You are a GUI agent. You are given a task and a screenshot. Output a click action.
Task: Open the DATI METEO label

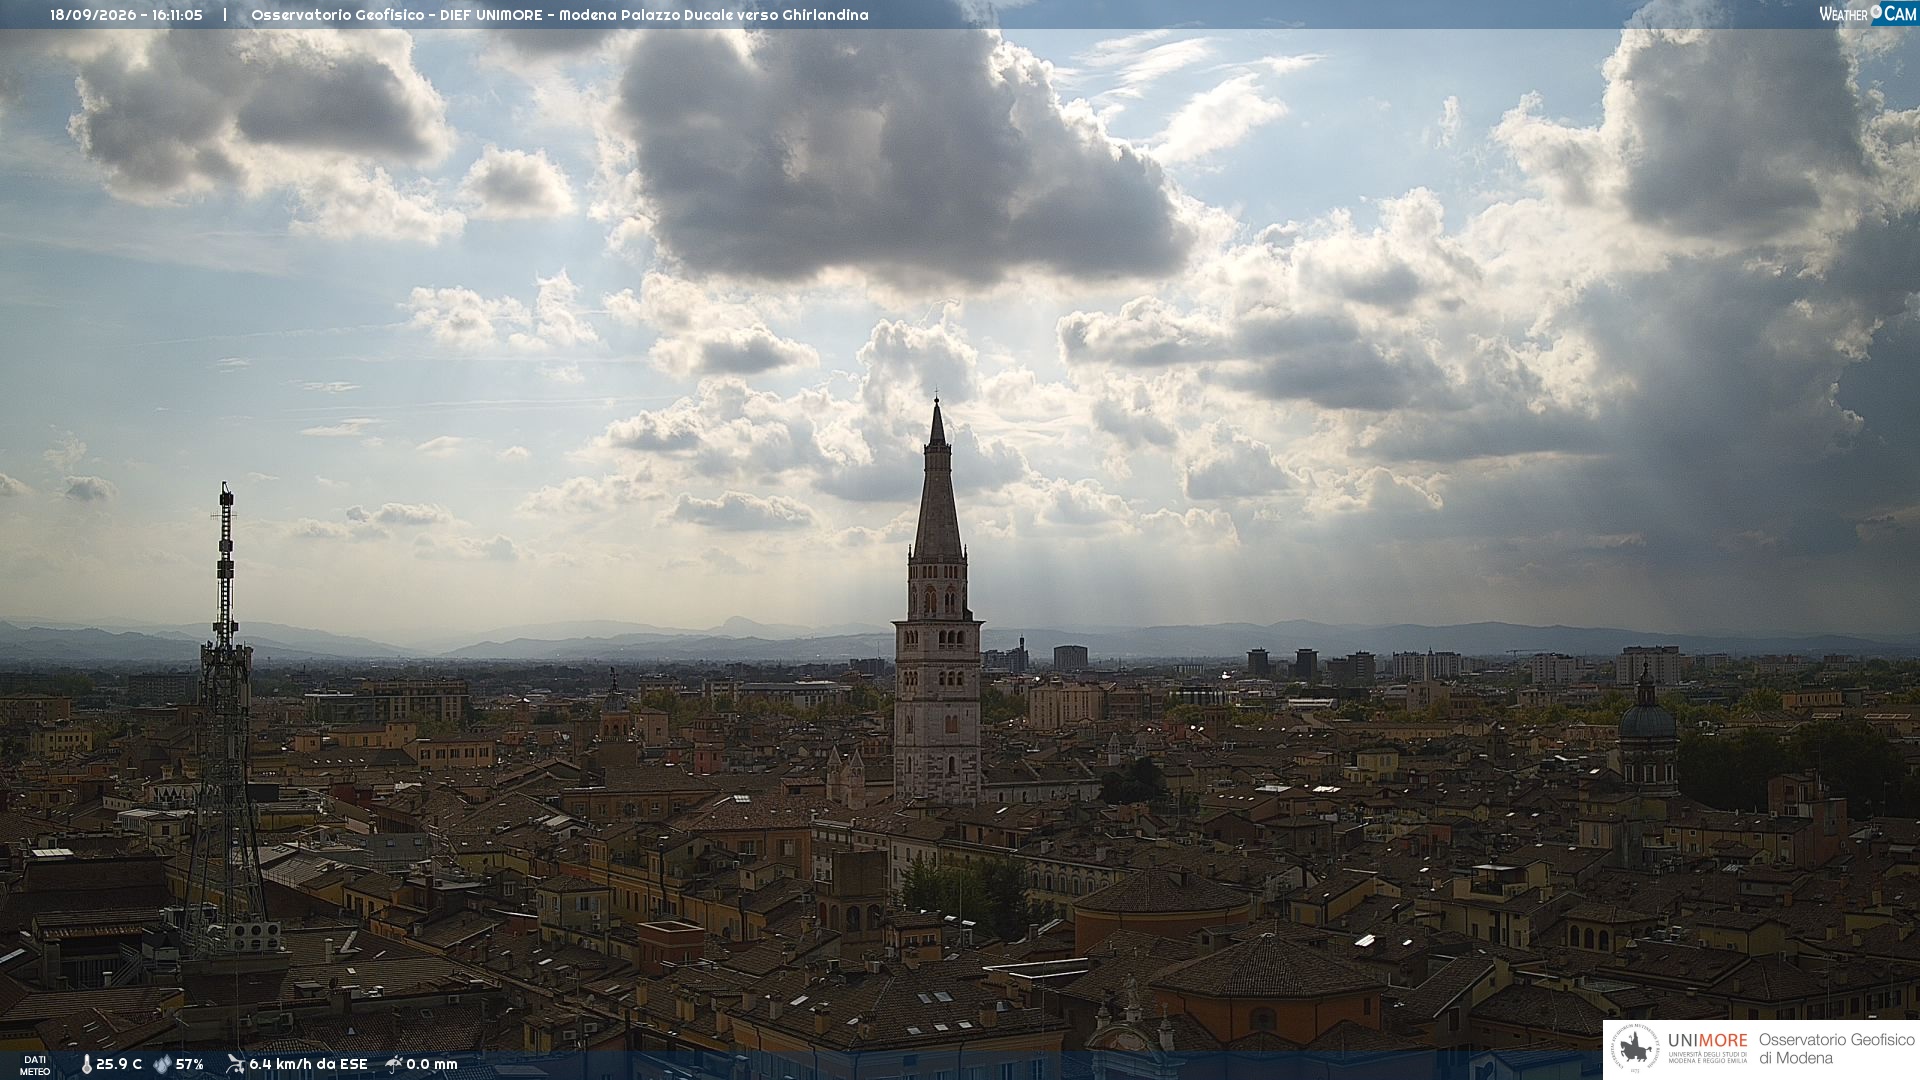tap(35, 1066)
